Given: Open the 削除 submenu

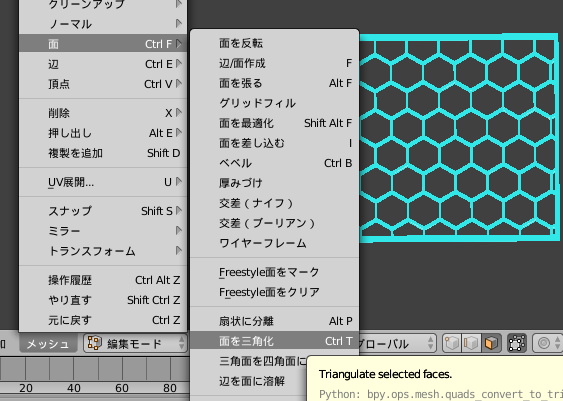Looking at the screenshot, I should (x=103, y=113).
